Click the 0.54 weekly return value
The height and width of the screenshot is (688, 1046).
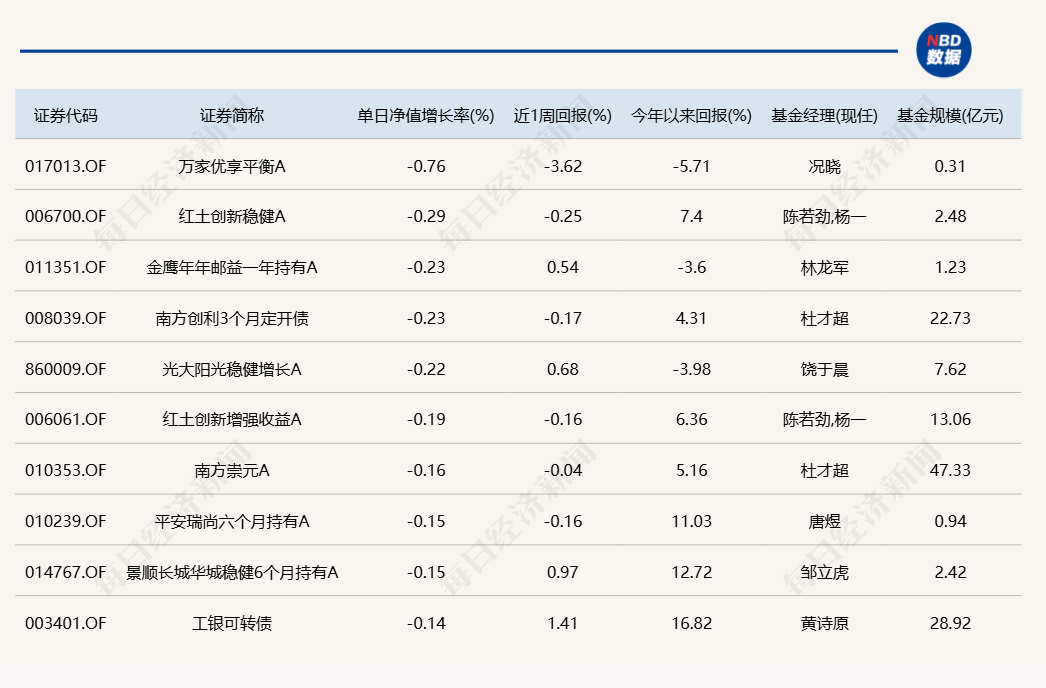[562, 267]
